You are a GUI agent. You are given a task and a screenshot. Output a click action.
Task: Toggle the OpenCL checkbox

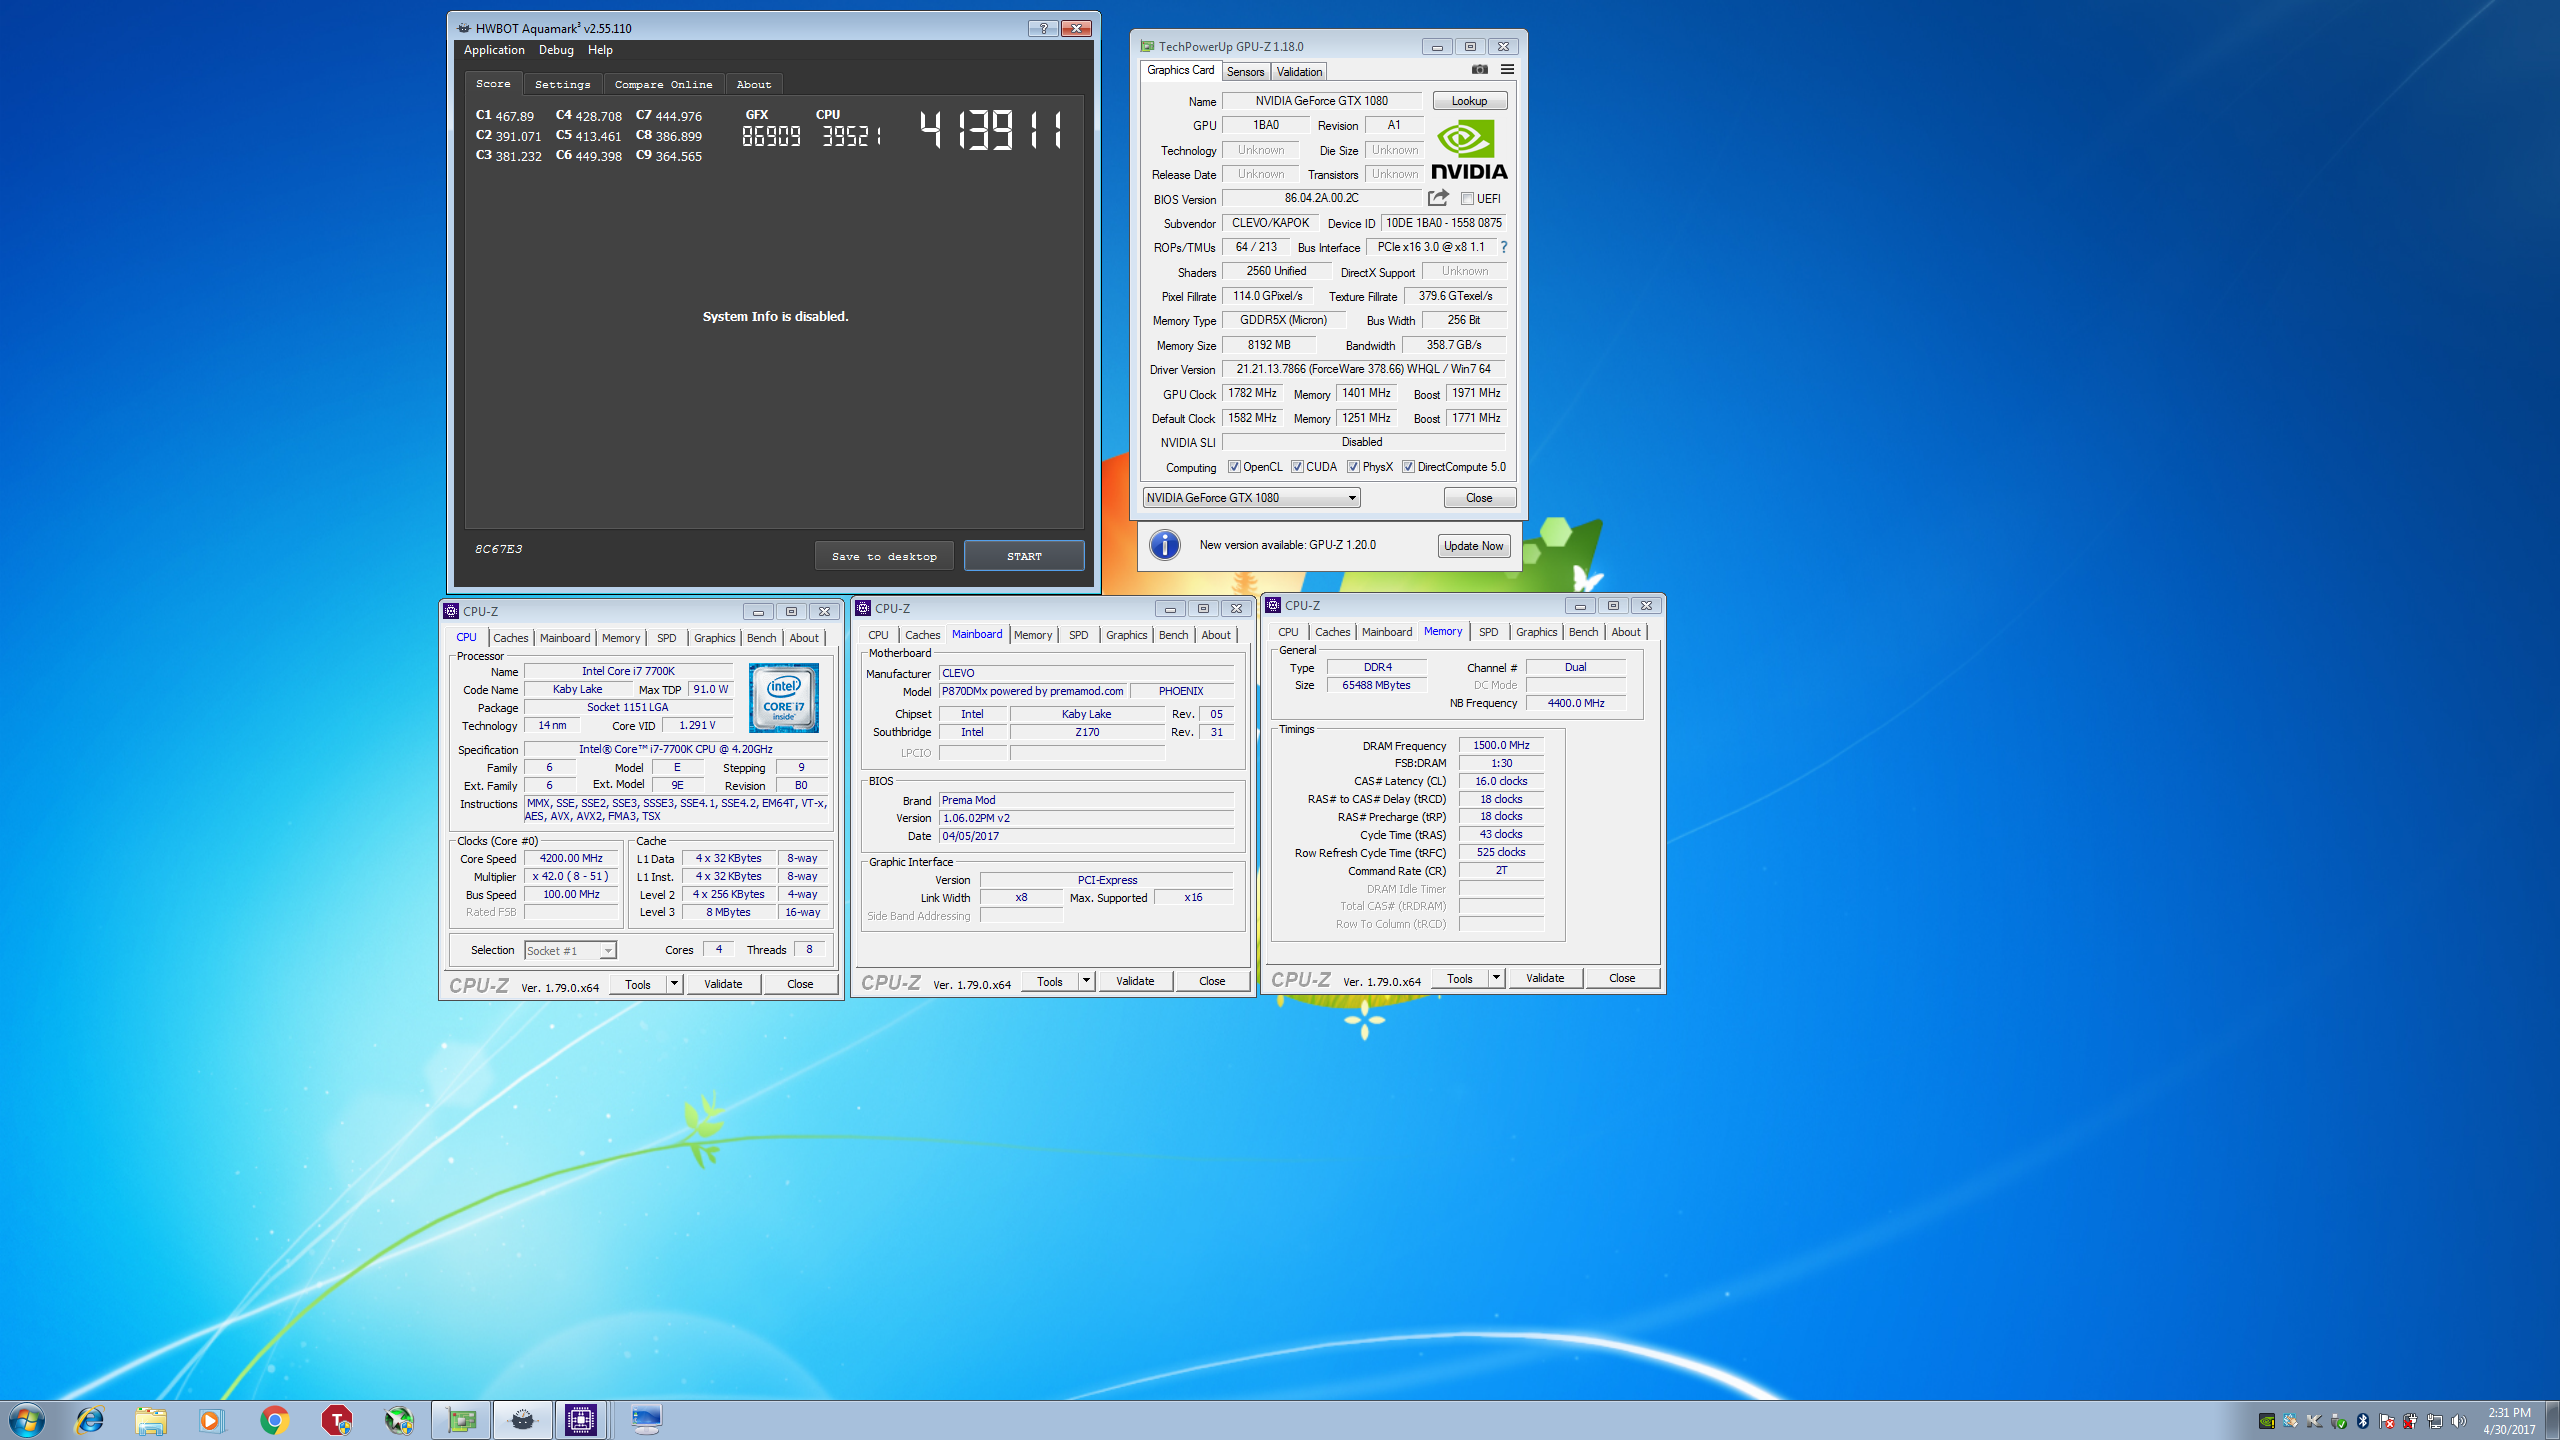click(1234, 467)
